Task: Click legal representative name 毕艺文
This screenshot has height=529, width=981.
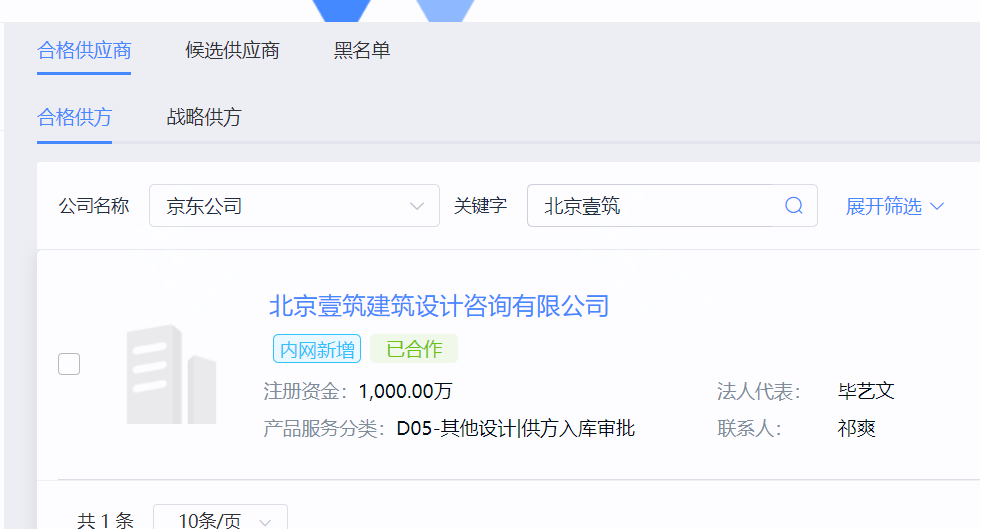Action: (x=865, y=391)
